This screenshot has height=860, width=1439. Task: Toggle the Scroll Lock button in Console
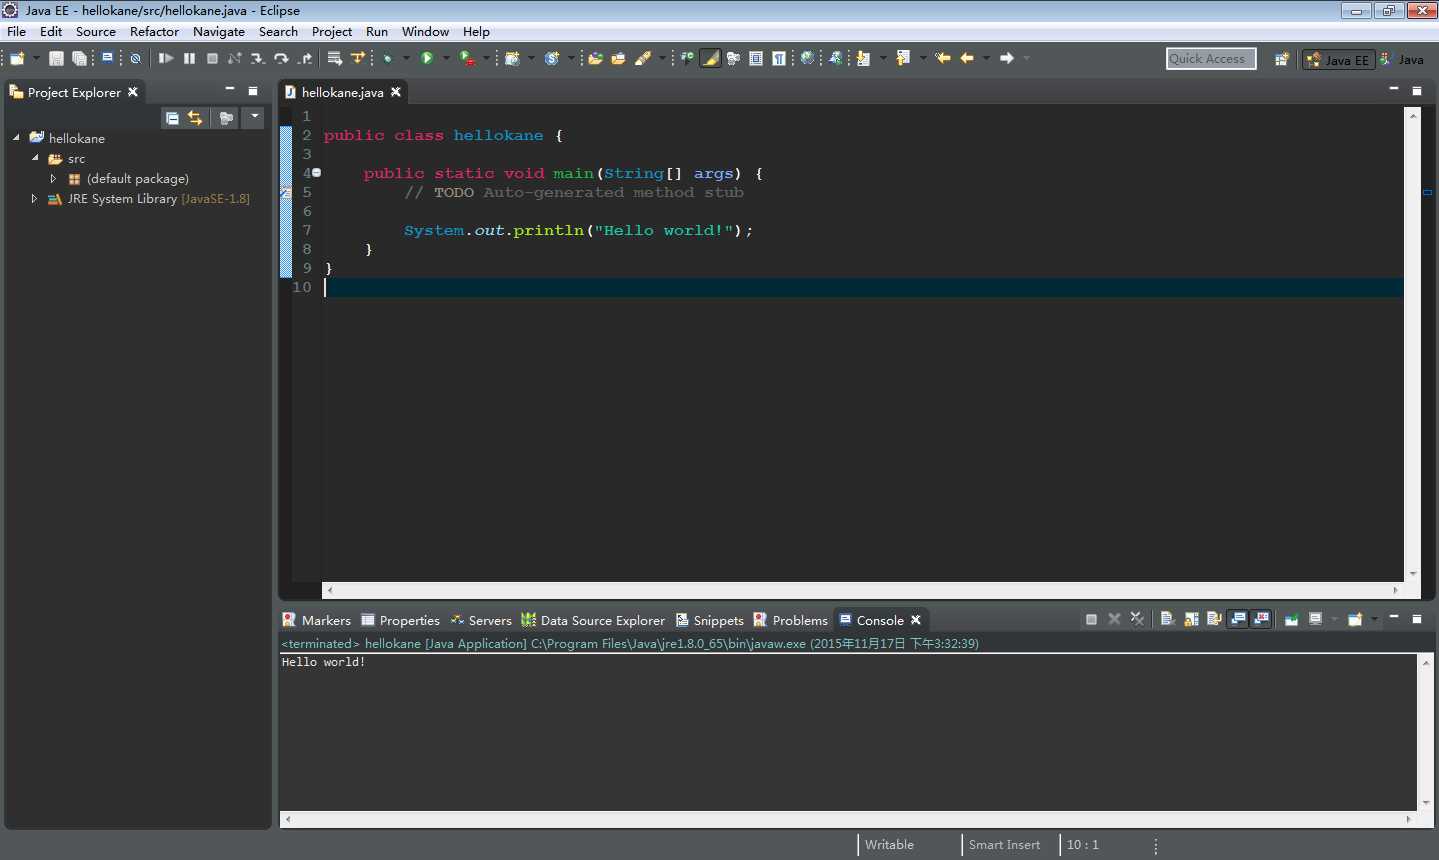click(x=1191, y=620)
